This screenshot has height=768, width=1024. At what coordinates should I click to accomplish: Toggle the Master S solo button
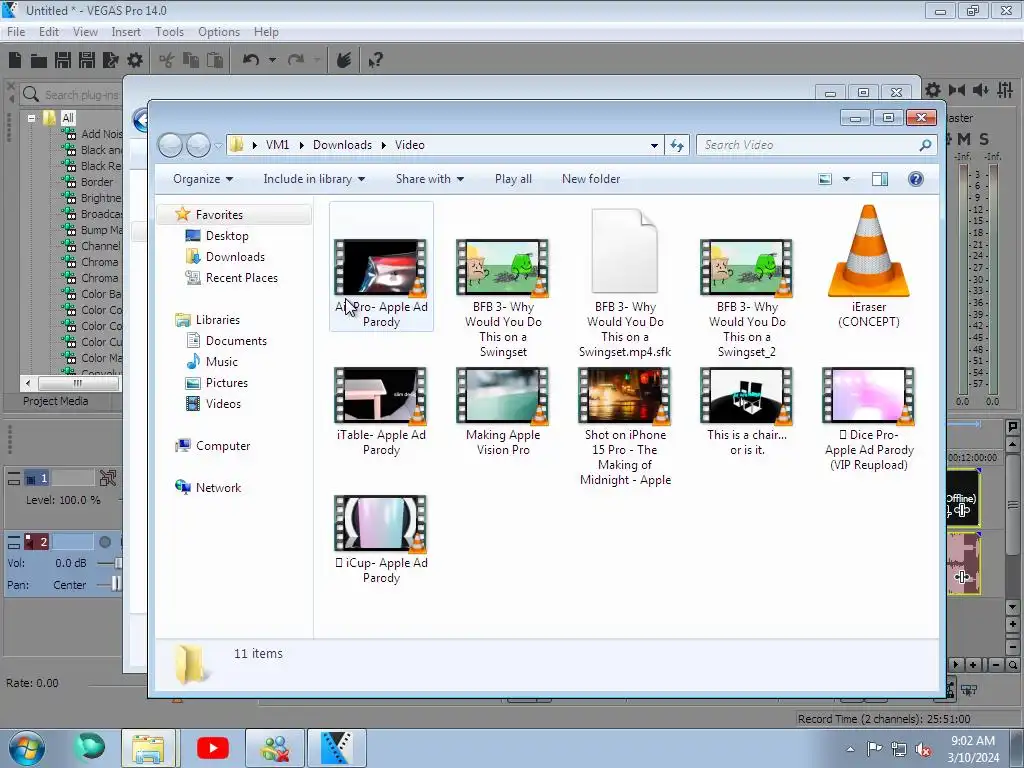[x=984, y=138]
